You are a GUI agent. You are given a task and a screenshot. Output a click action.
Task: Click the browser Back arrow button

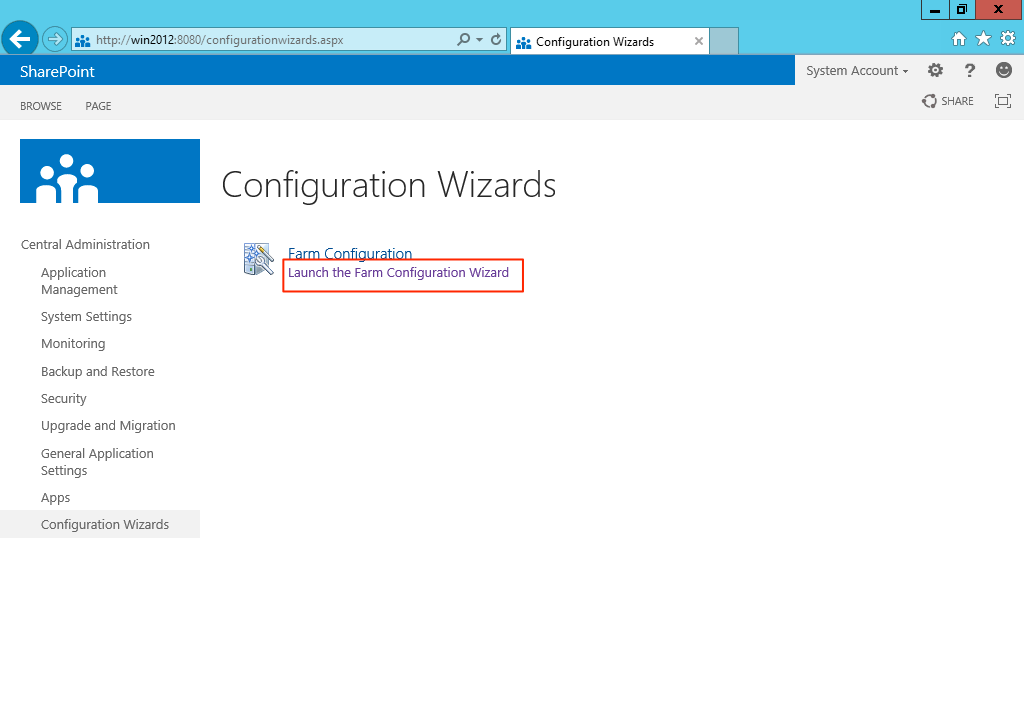pos(20,39)
